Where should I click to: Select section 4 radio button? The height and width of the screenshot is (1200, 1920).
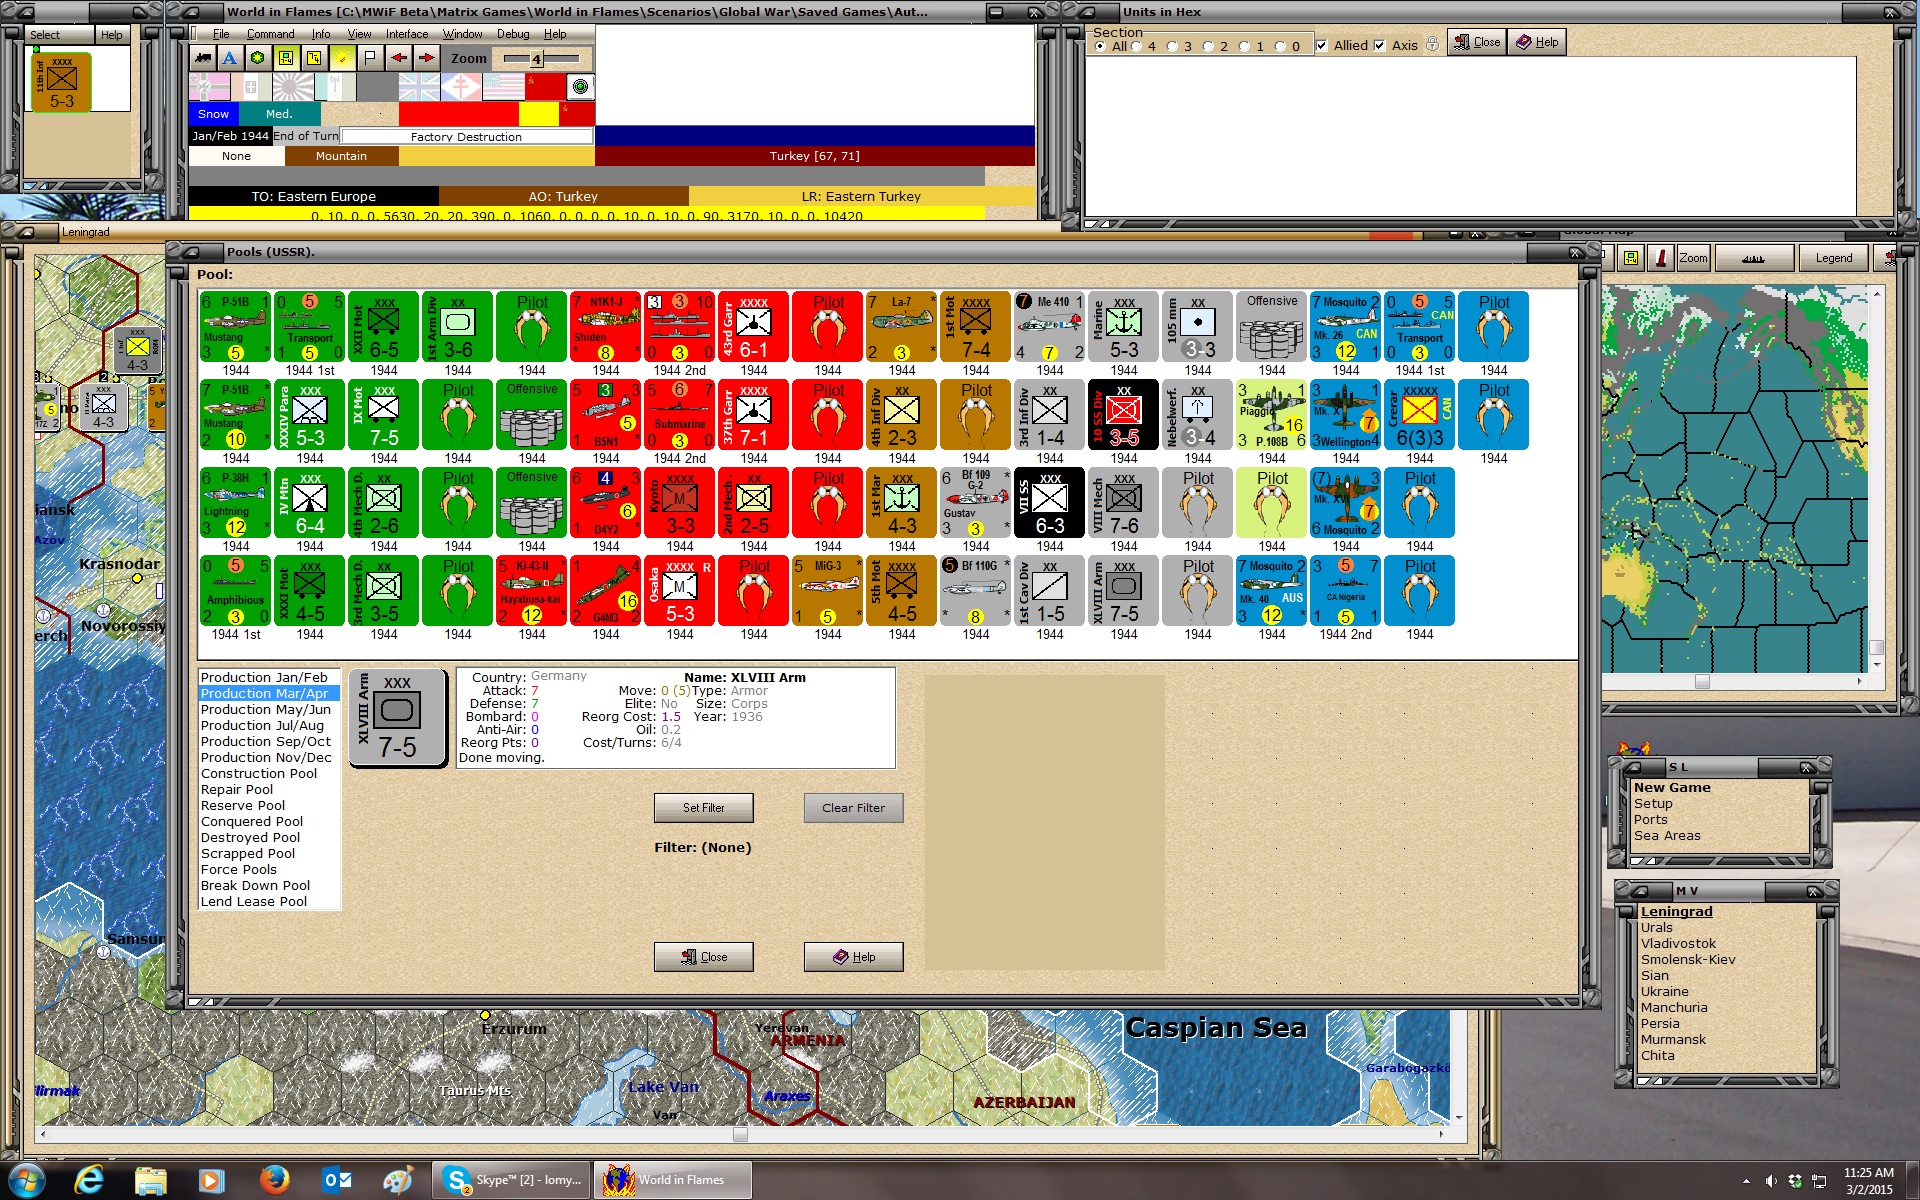pyautogui.click(x=1137, y=46)
